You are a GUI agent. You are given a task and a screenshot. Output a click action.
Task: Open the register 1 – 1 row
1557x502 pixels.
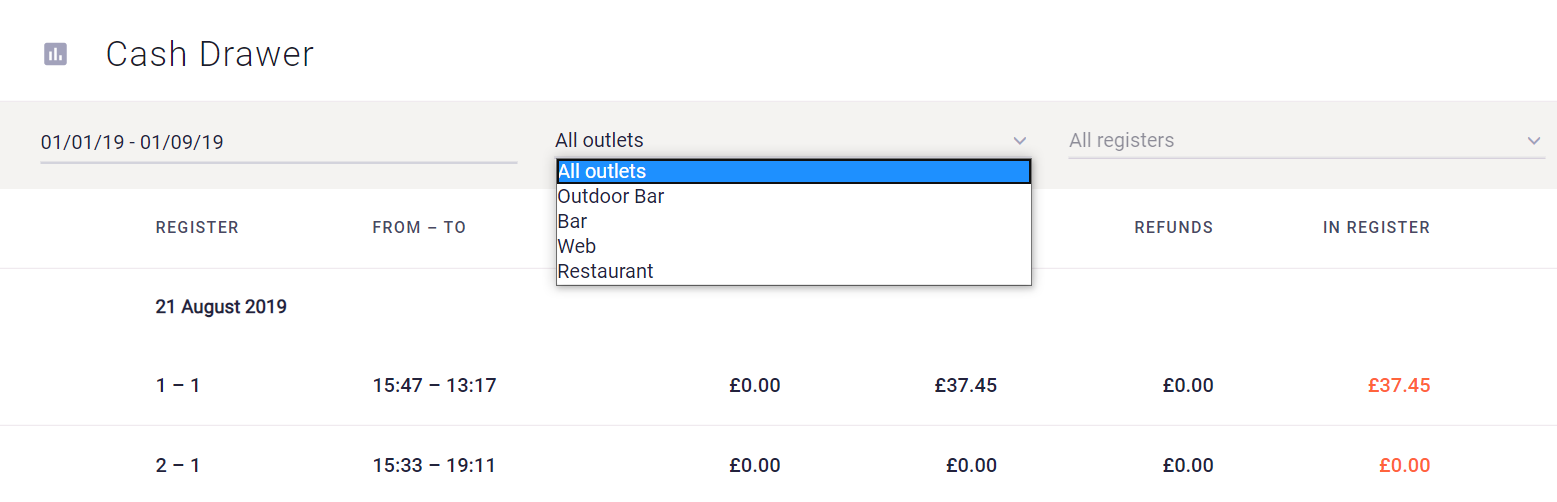pyautogui.click(x=178, y=386)
